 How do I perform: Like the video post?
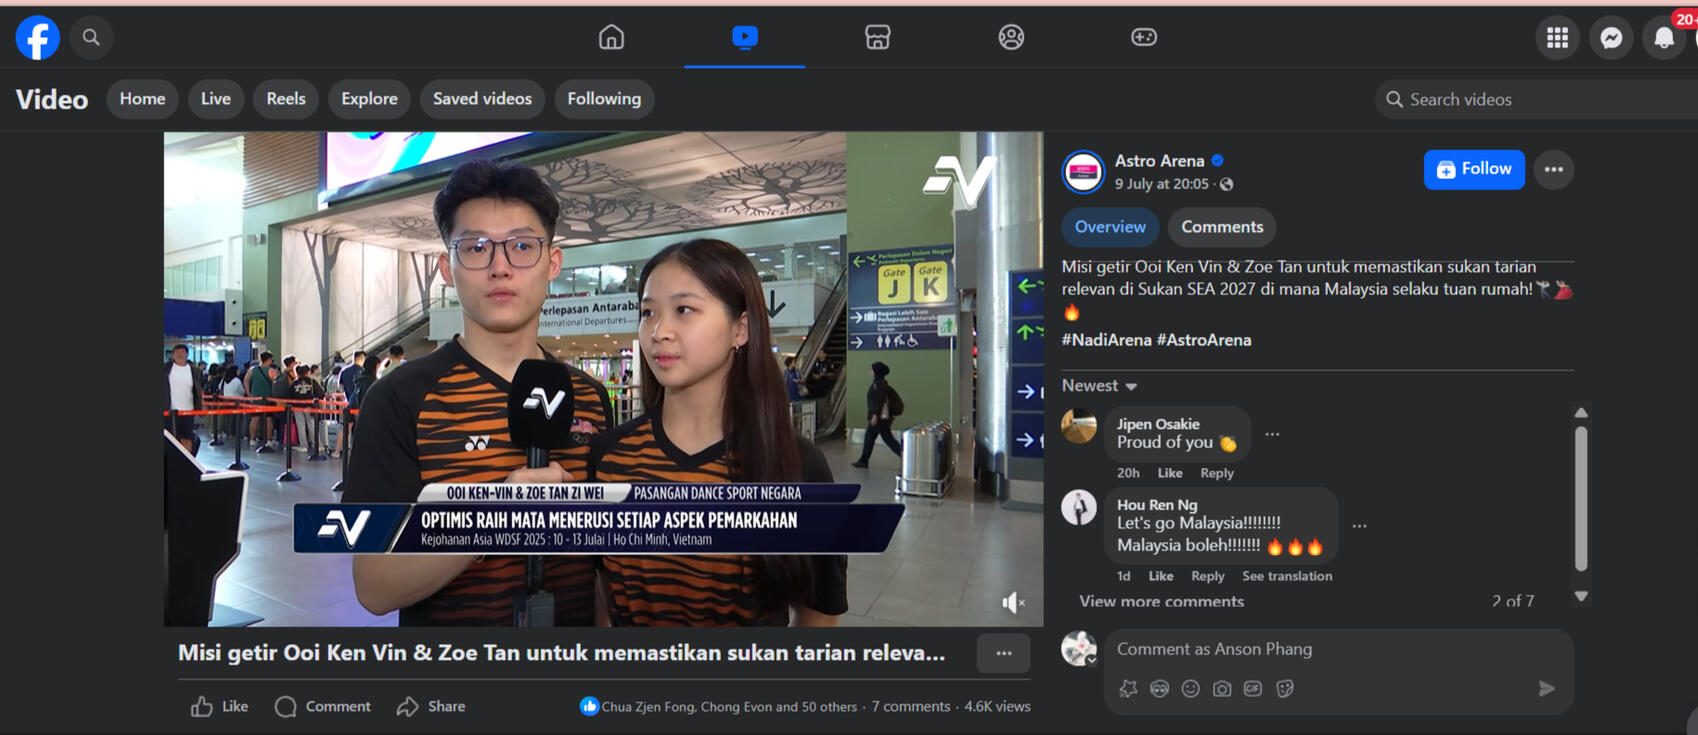pos(220,706)
